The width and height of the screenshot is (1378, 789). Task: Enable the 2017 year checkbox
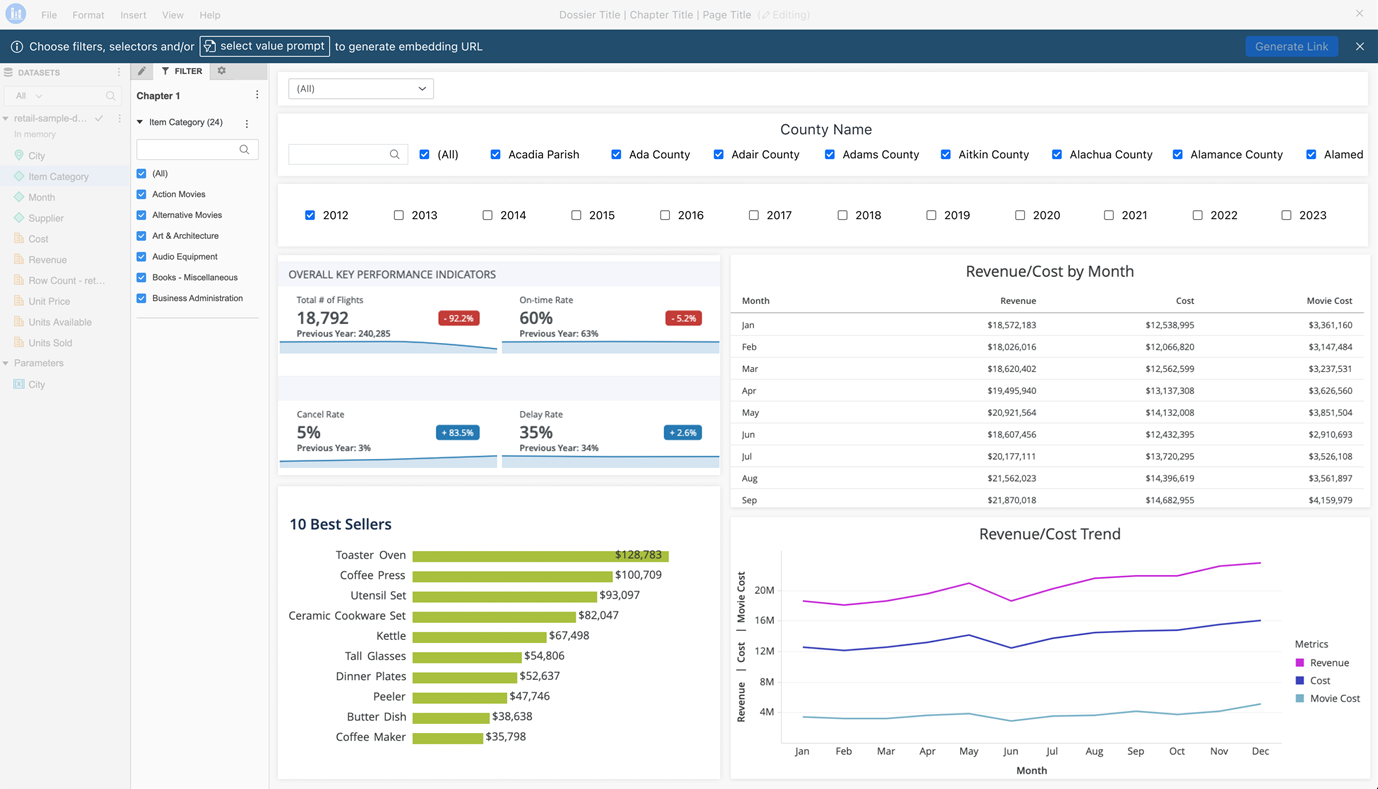[754, 215]
